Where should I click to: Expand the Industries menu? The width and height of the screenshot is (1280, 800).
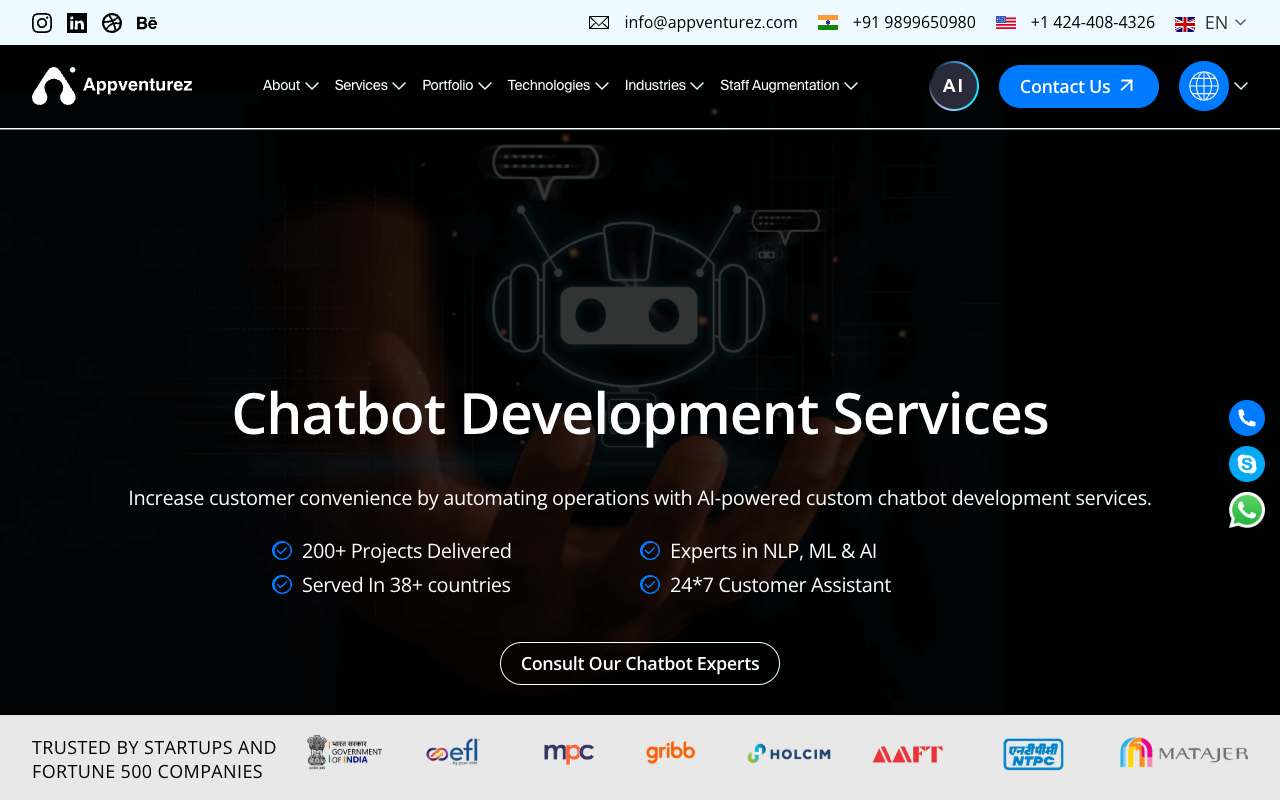coord(664,85)
